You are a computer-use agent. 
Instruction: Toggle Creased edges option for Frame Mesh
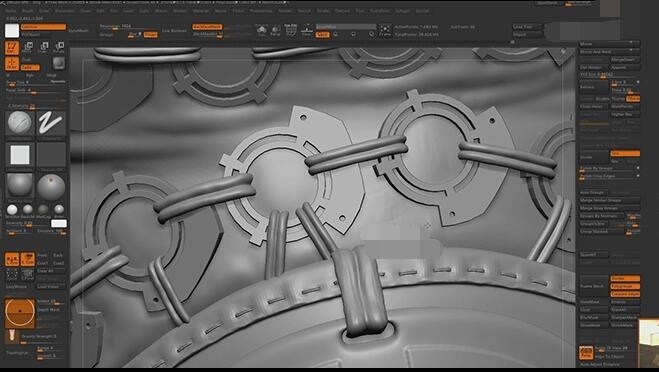tap(625, 294)
